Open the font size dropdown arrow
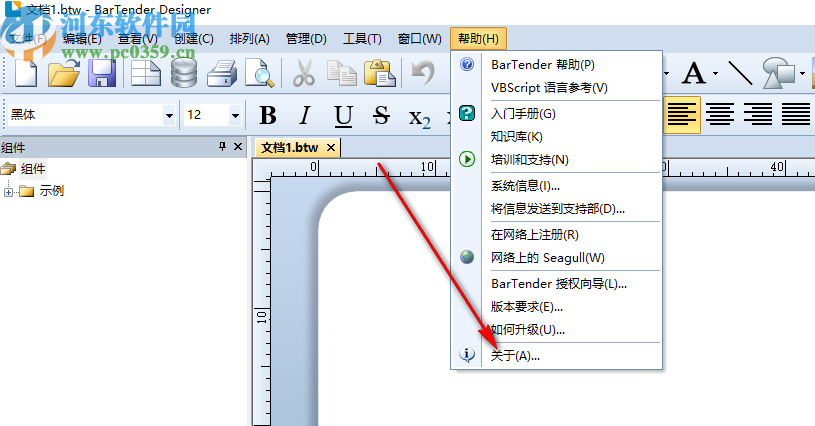The height and width of the screenshot is (426, 815). 235,115
